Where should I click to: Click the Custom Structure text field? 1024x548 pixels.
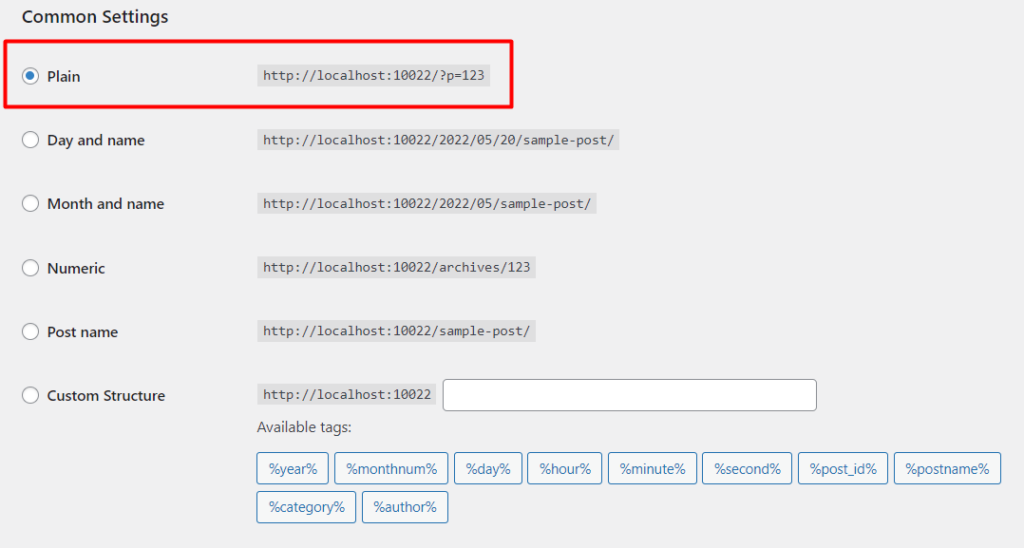[x=630, y=395]
